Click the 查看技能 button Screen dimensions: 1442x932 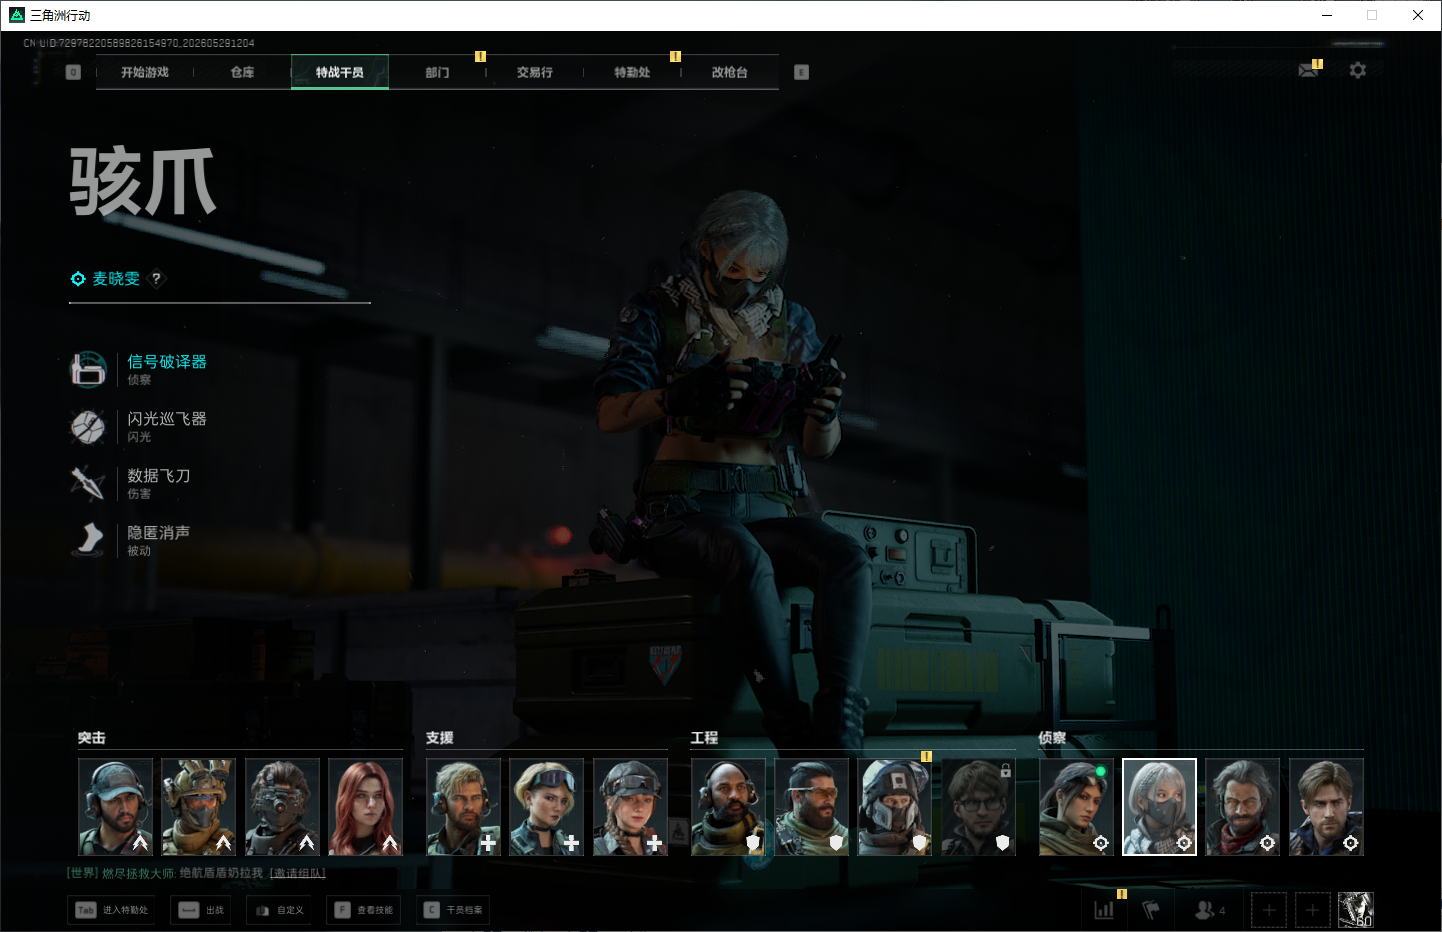coord(364,910)
